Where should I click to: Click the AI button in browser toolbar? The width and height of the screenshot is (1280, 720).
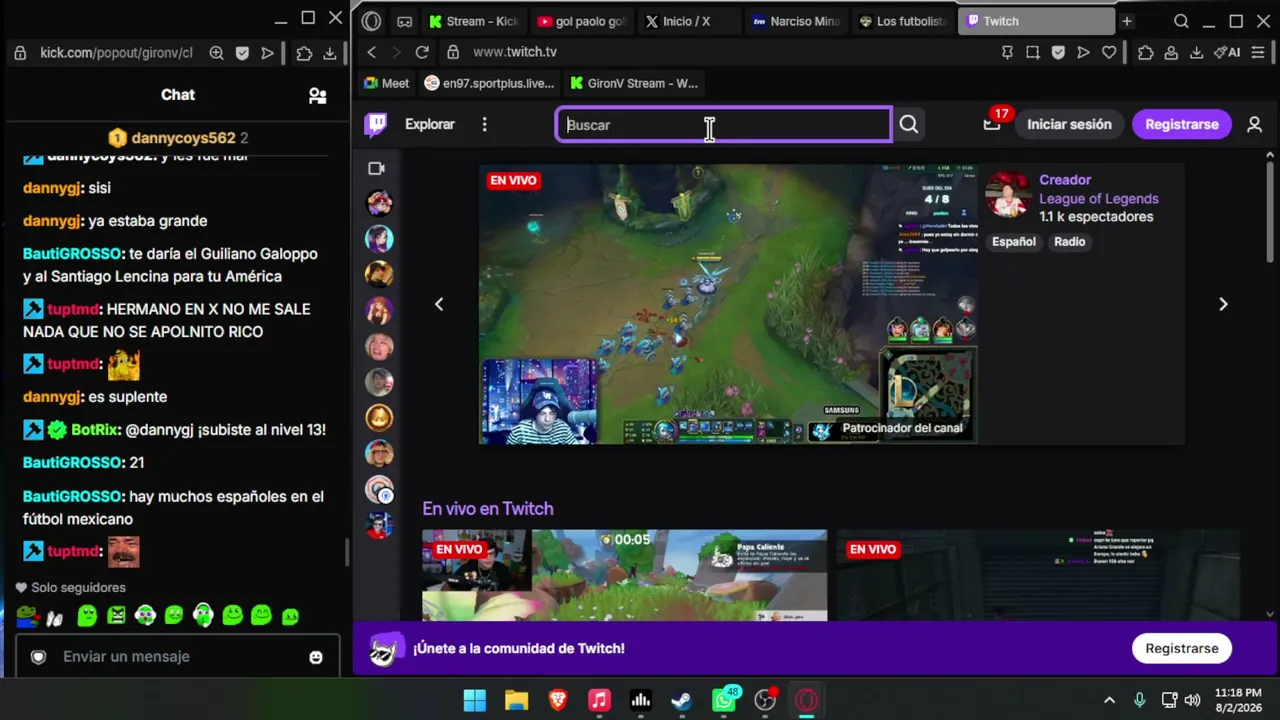pos(1227,52)
